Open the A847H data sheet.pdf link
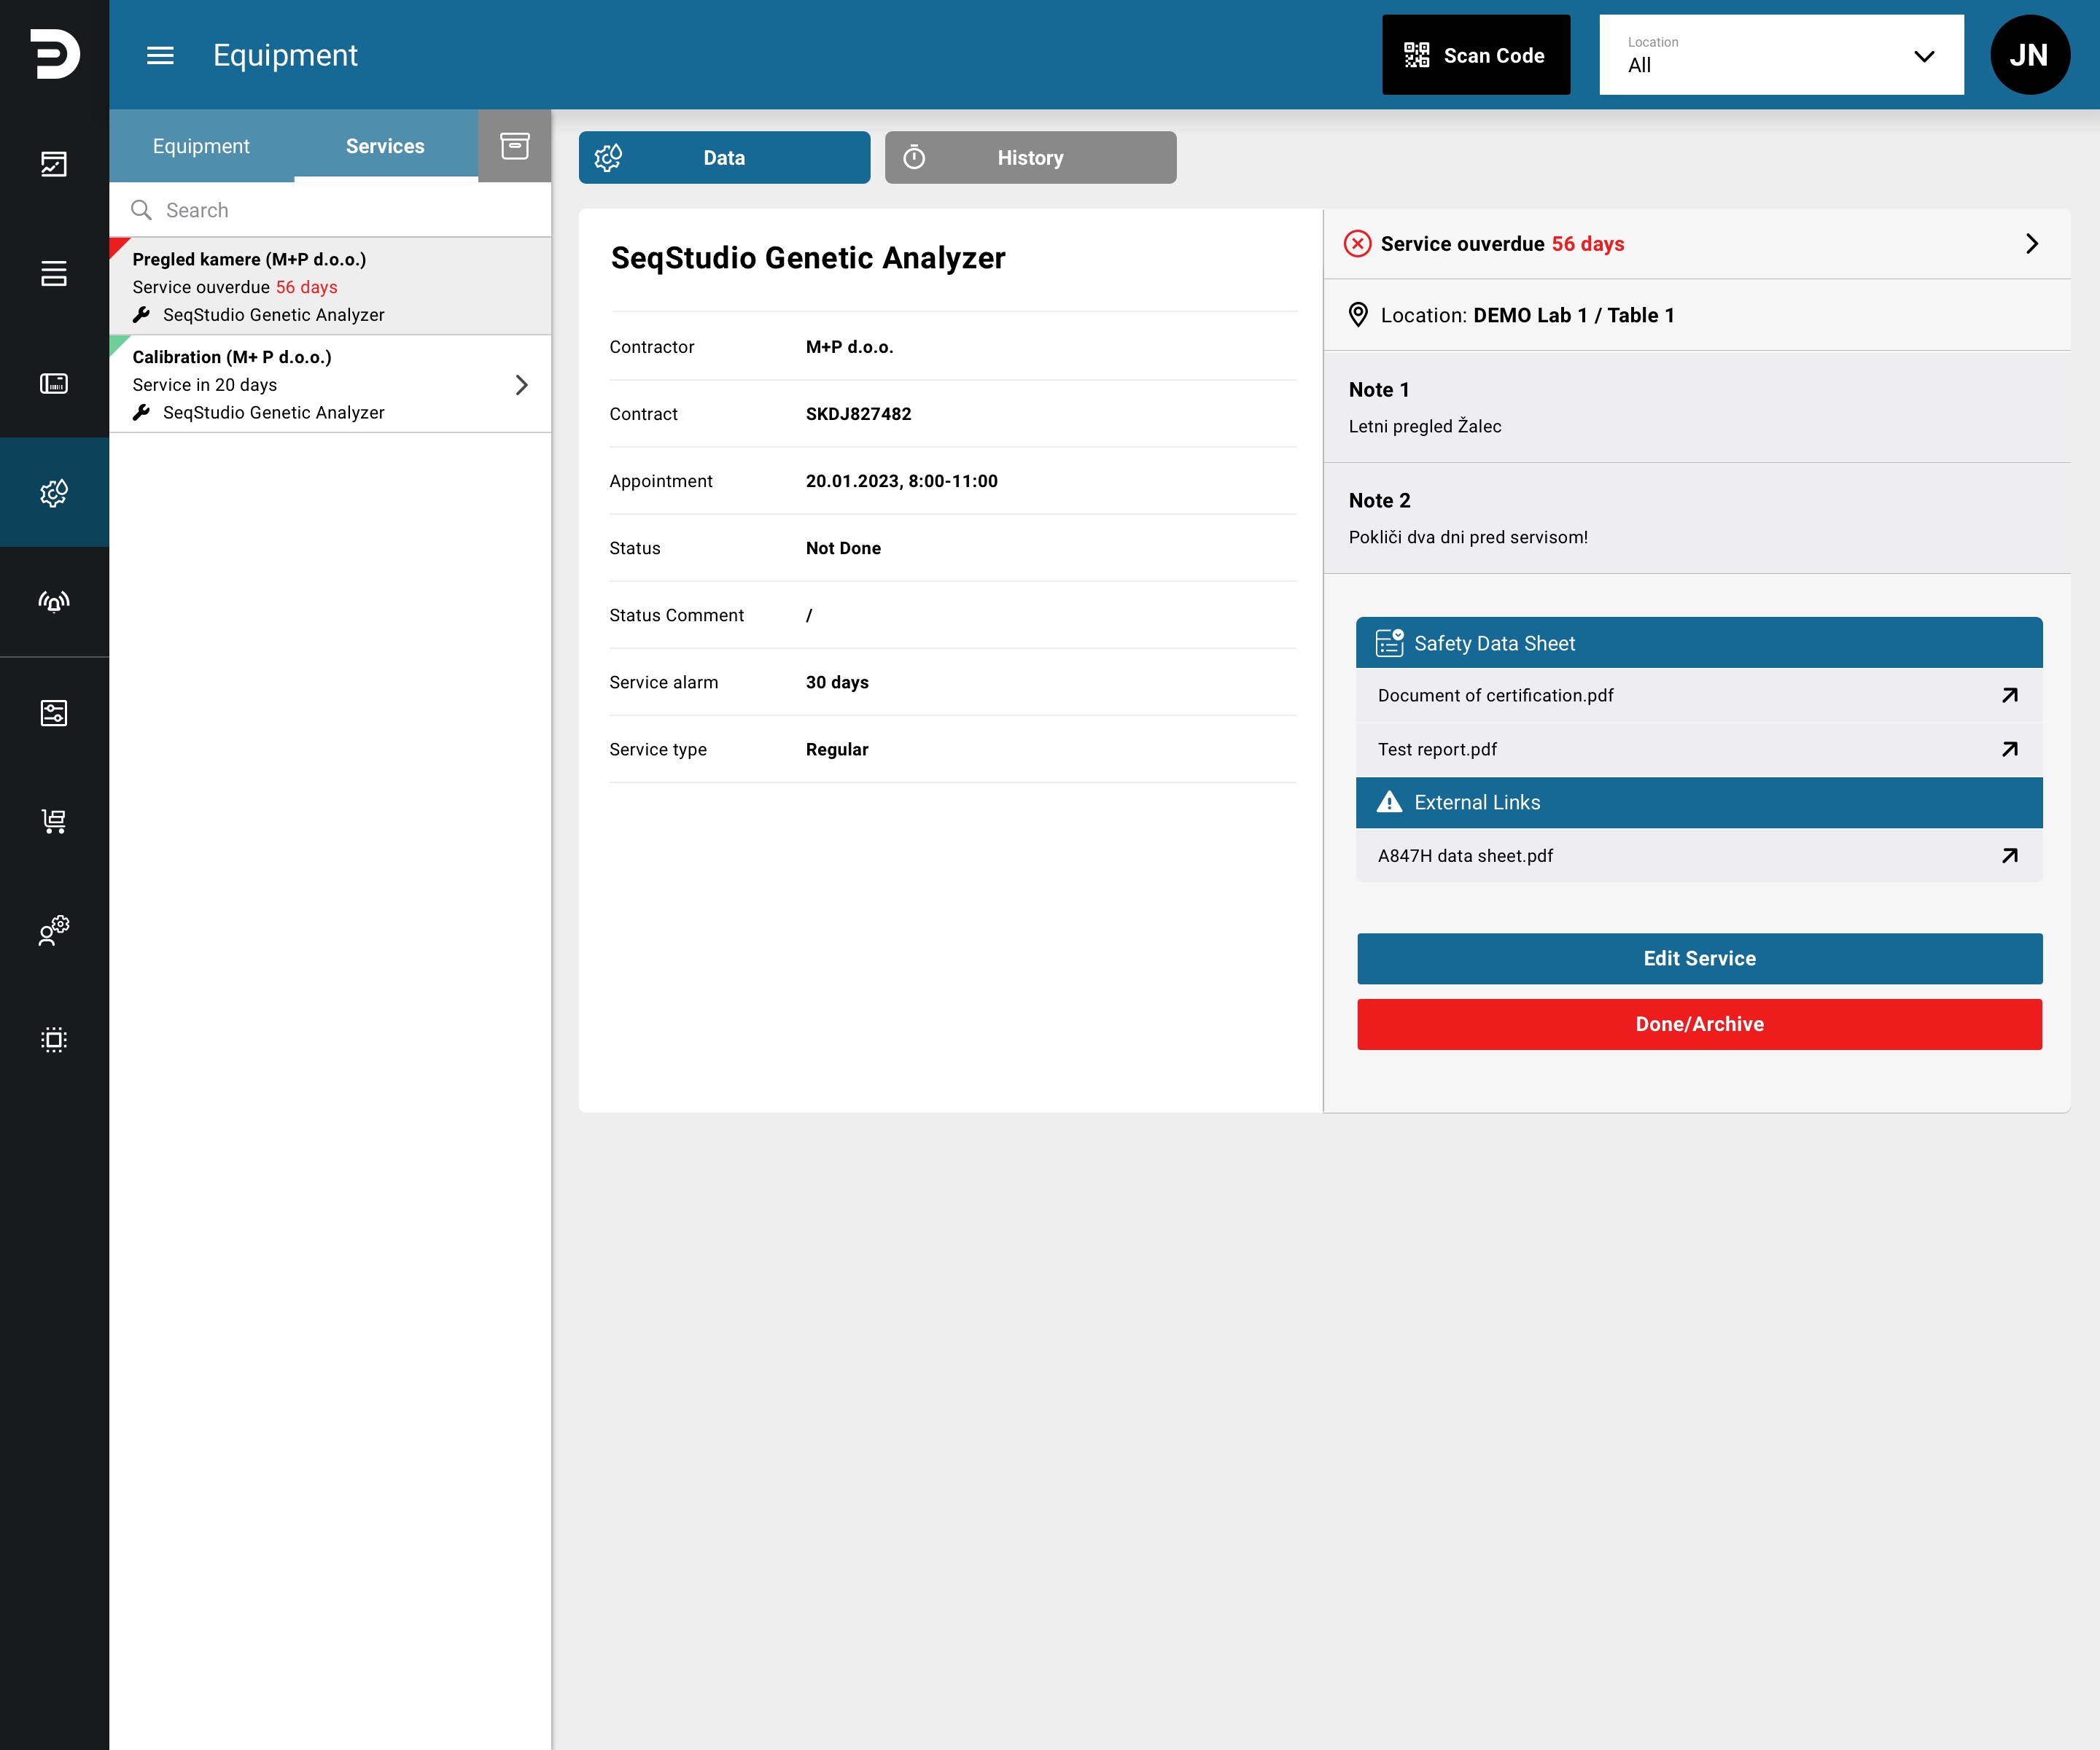 [1465, 856]
